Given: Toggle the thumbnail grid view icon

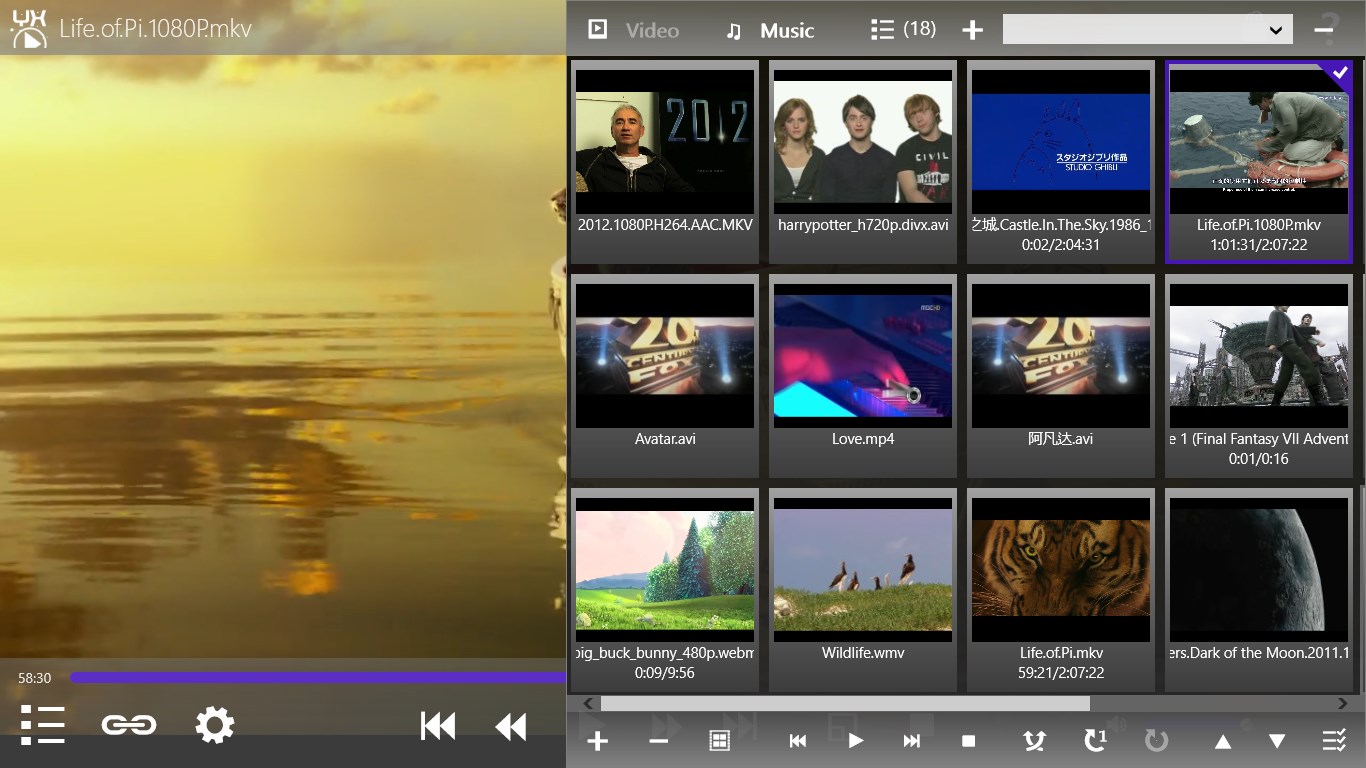Looking at the screenshot, I should 719,741.
